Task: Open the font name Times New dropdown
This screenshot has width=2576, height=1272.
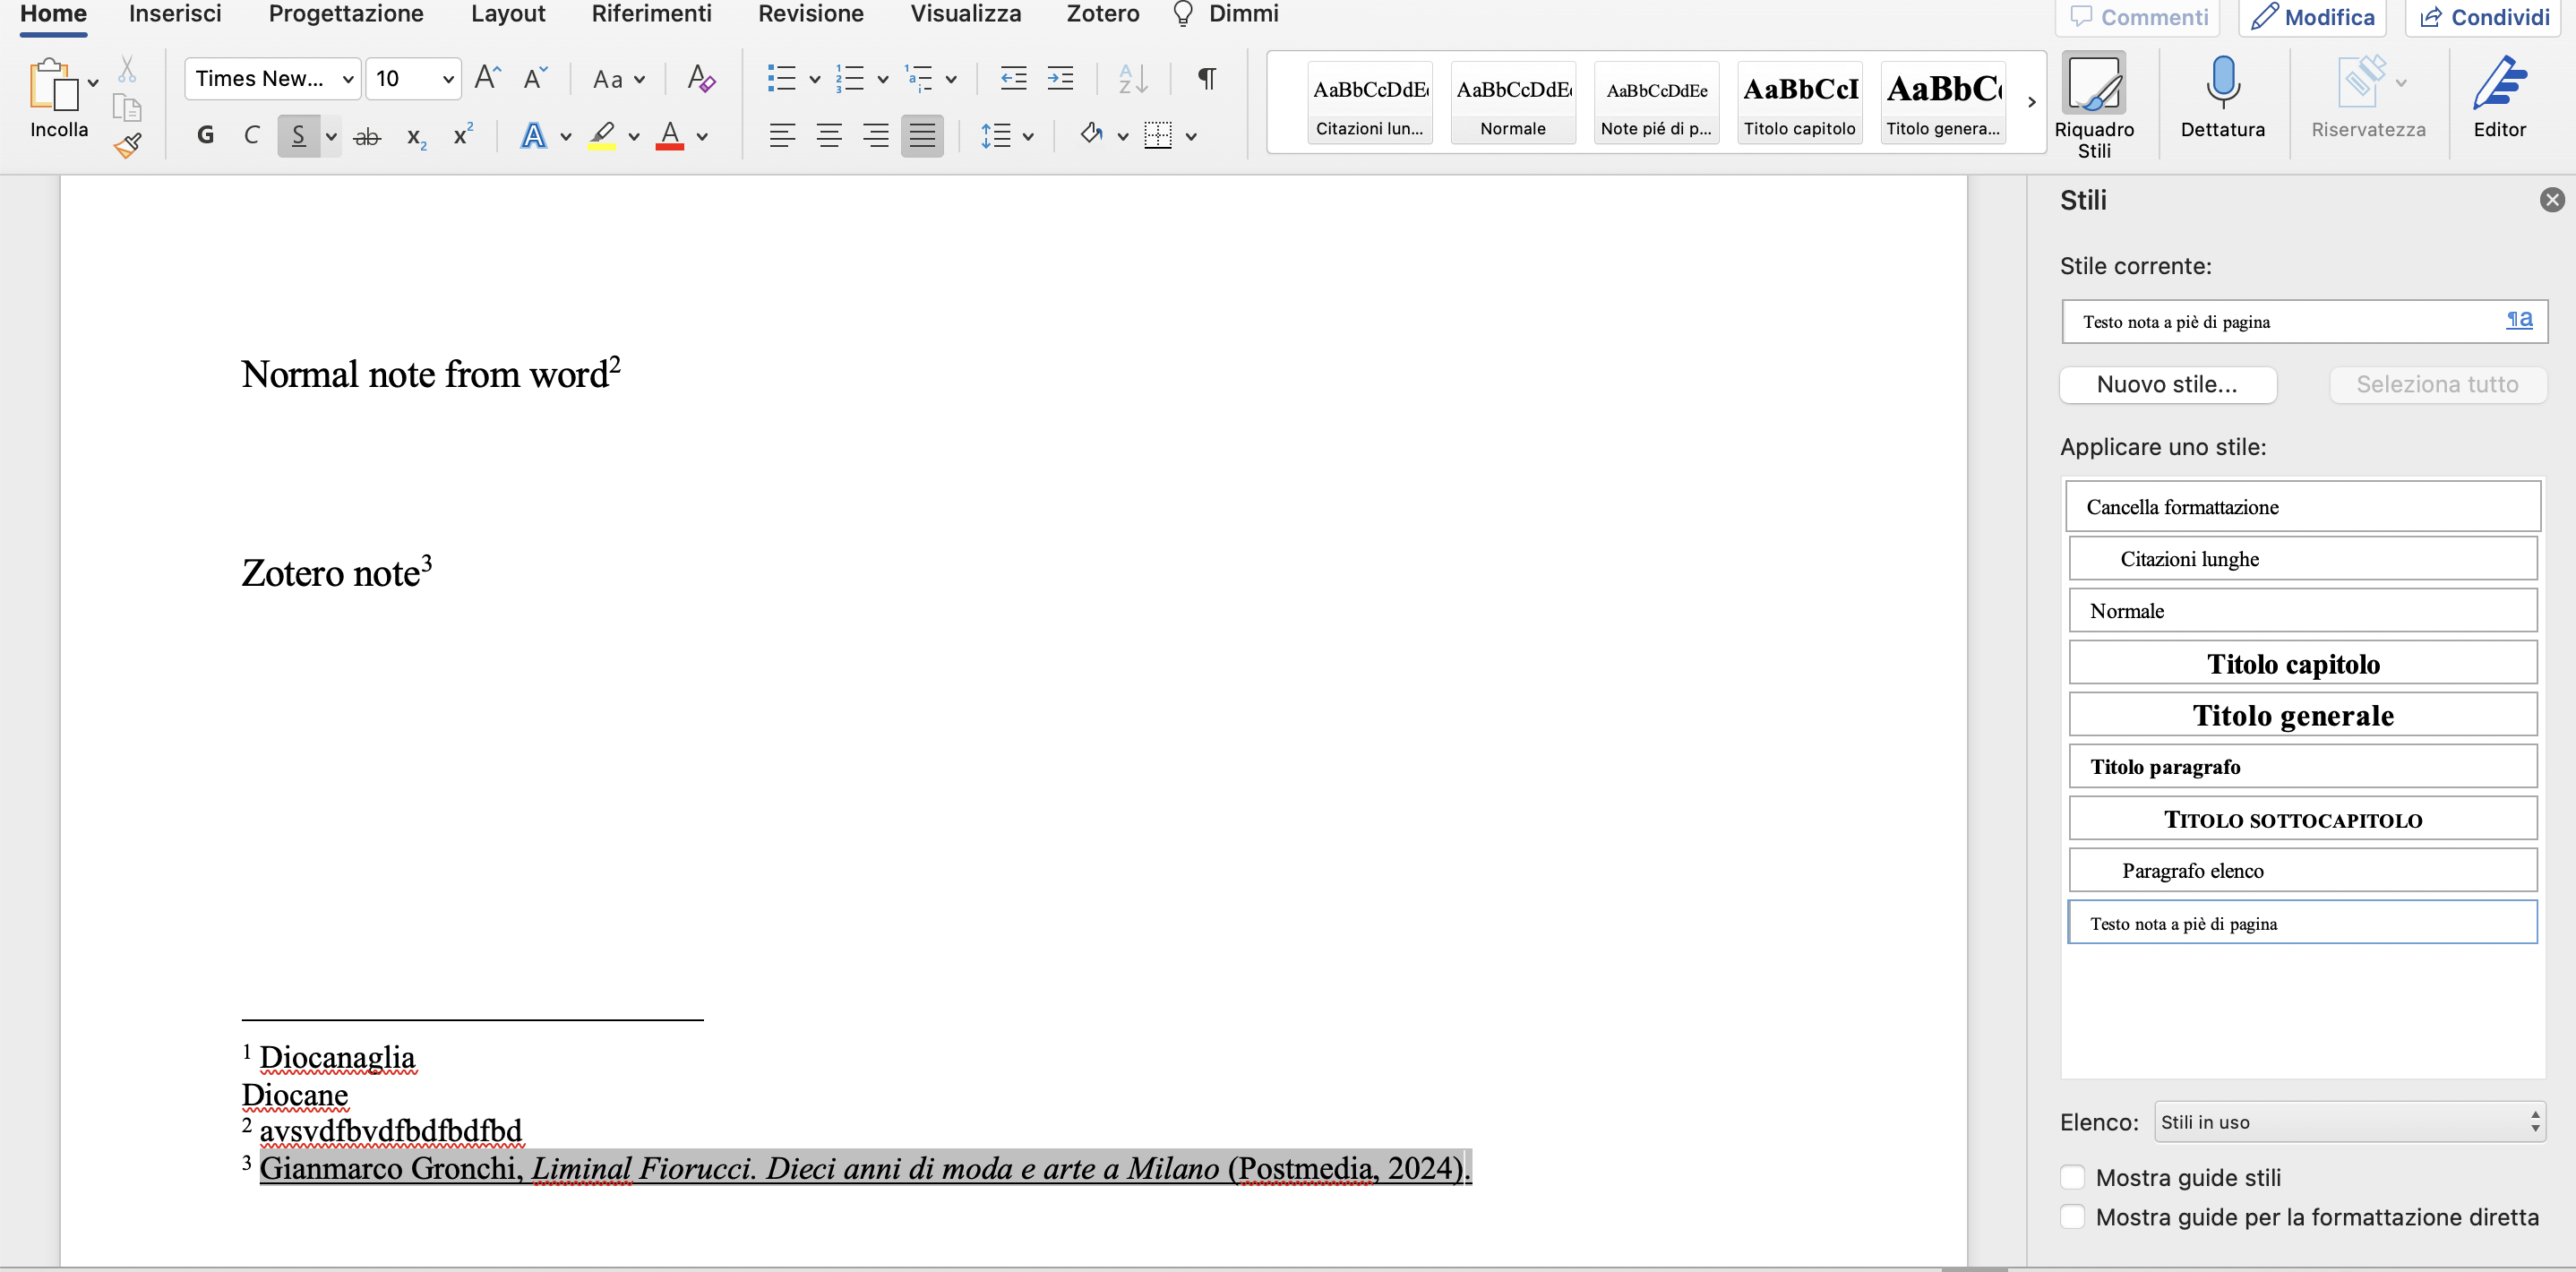Action: point(348,79)
